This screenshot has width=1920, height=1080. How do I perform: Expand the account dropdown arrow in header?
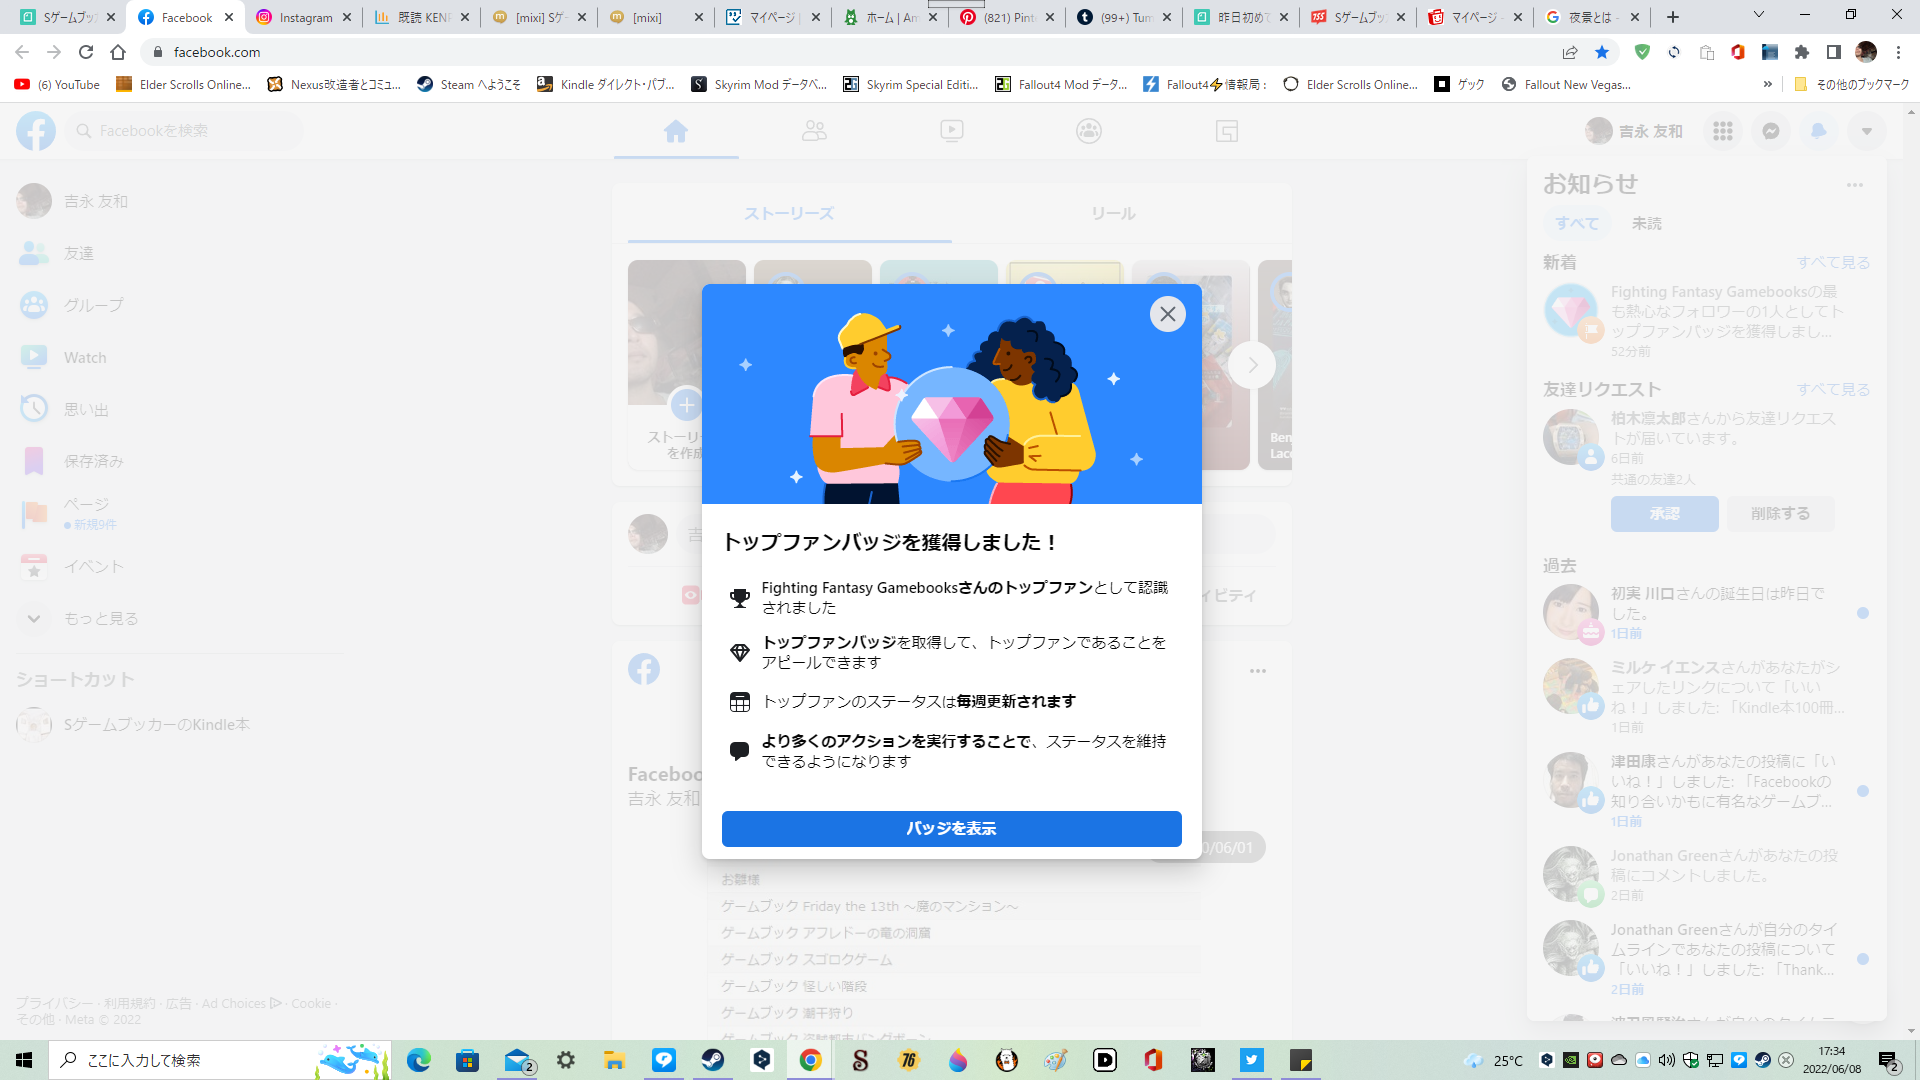coord(1866,131)
